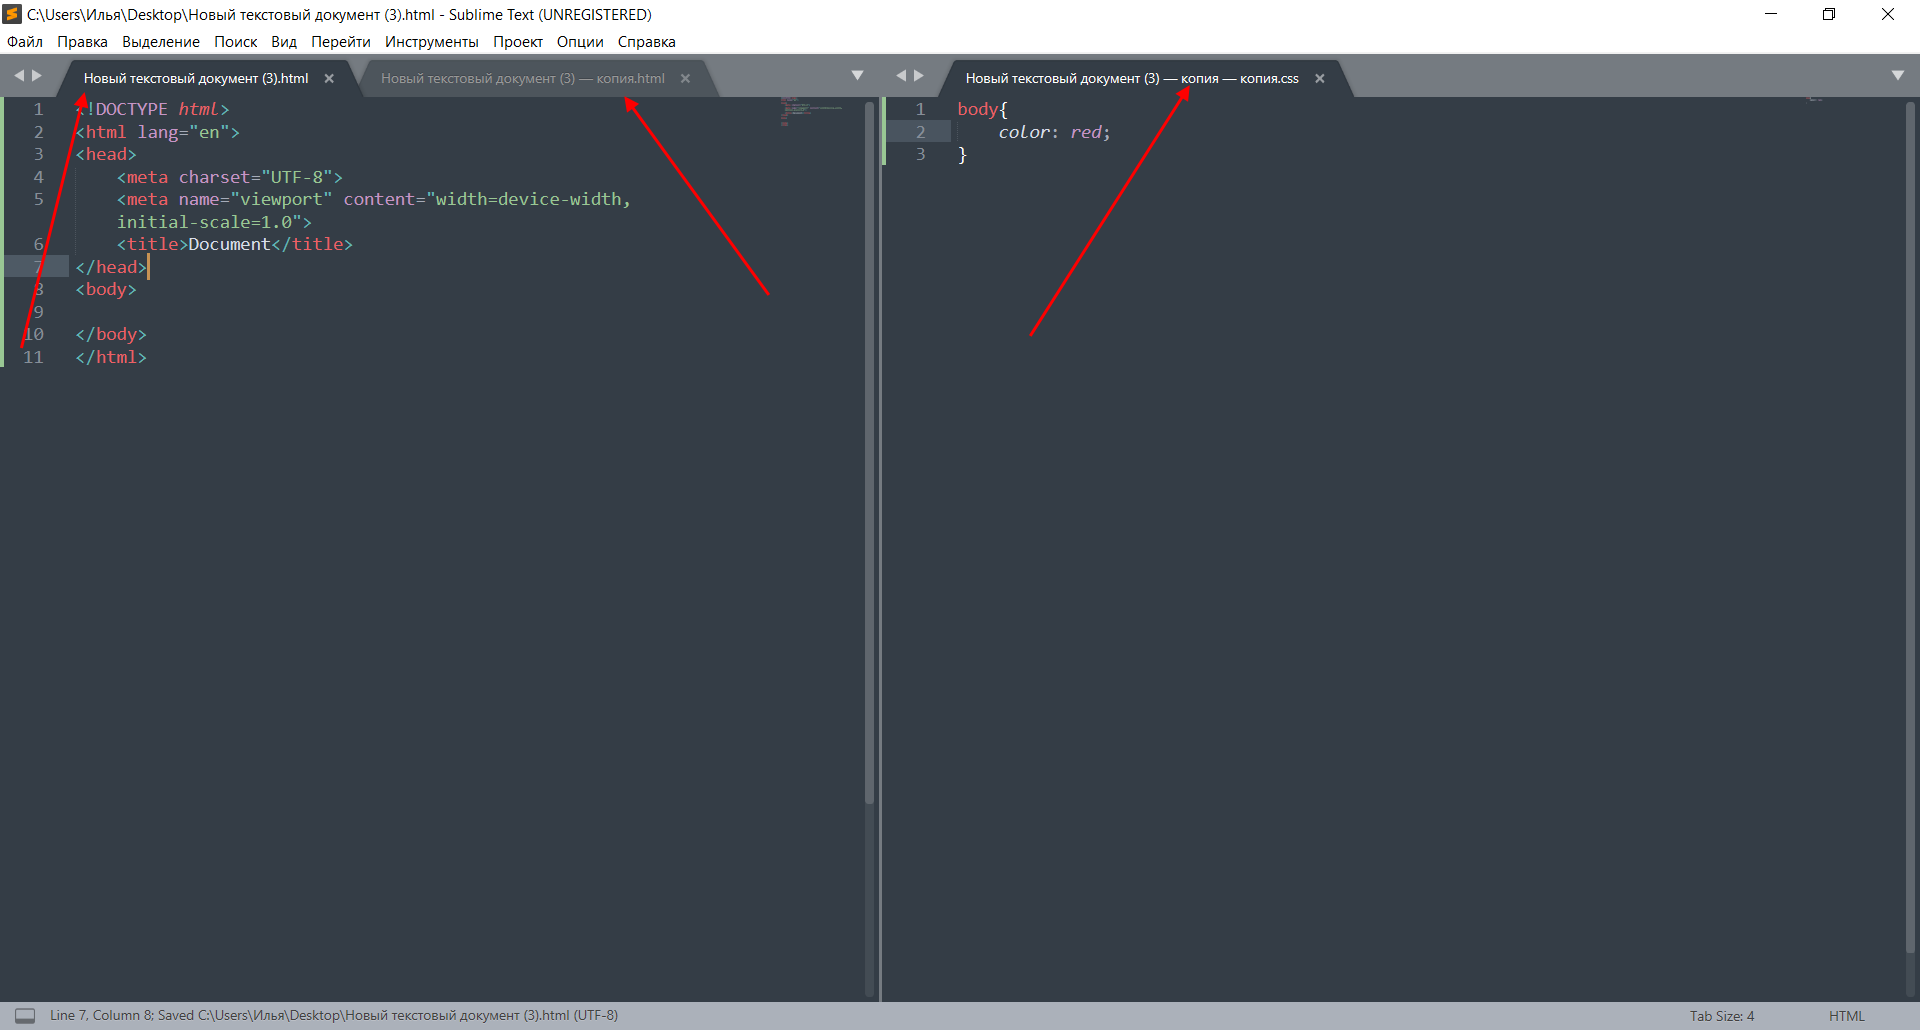Click the previous-tab arrow in the right pane
1920x1030 pixels.
pos(901,74)
